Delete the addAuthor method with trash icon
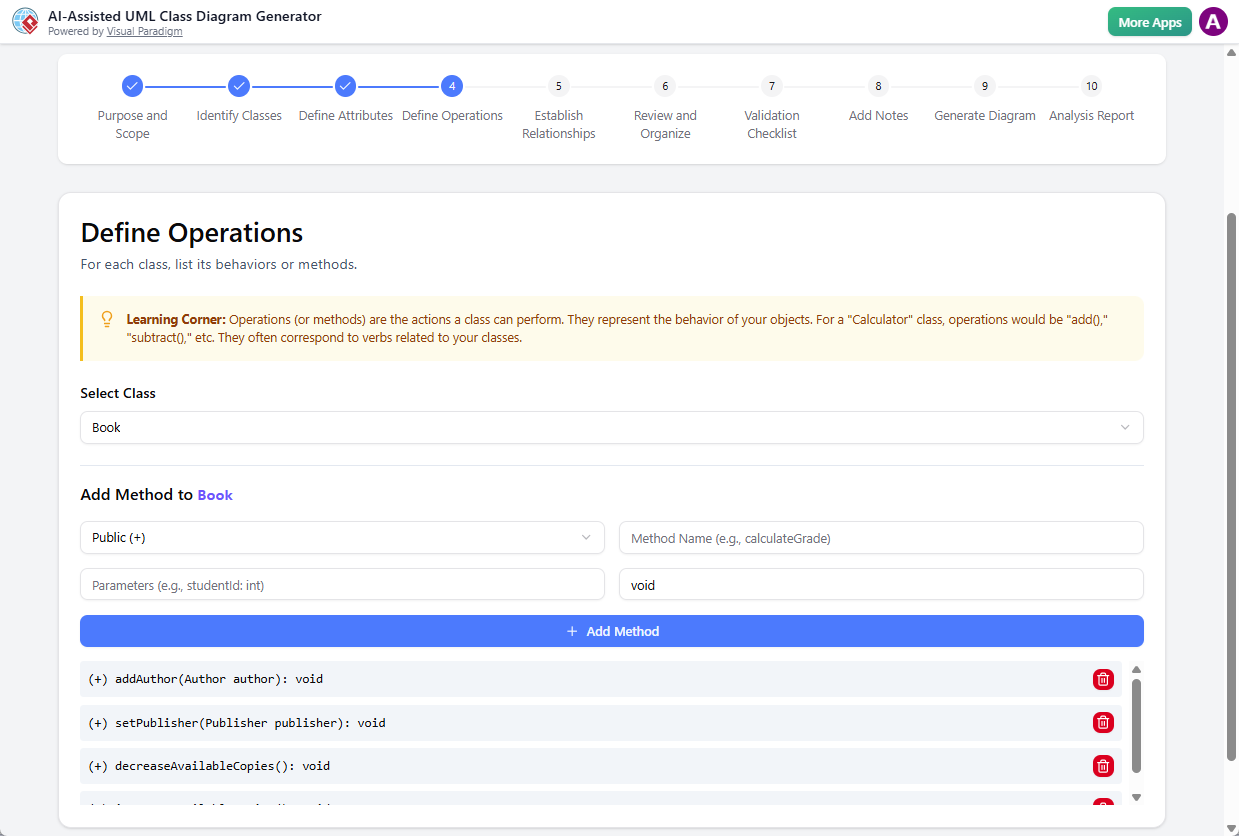Viewport: 1239px width, 836px height. tap(1103, 679)
